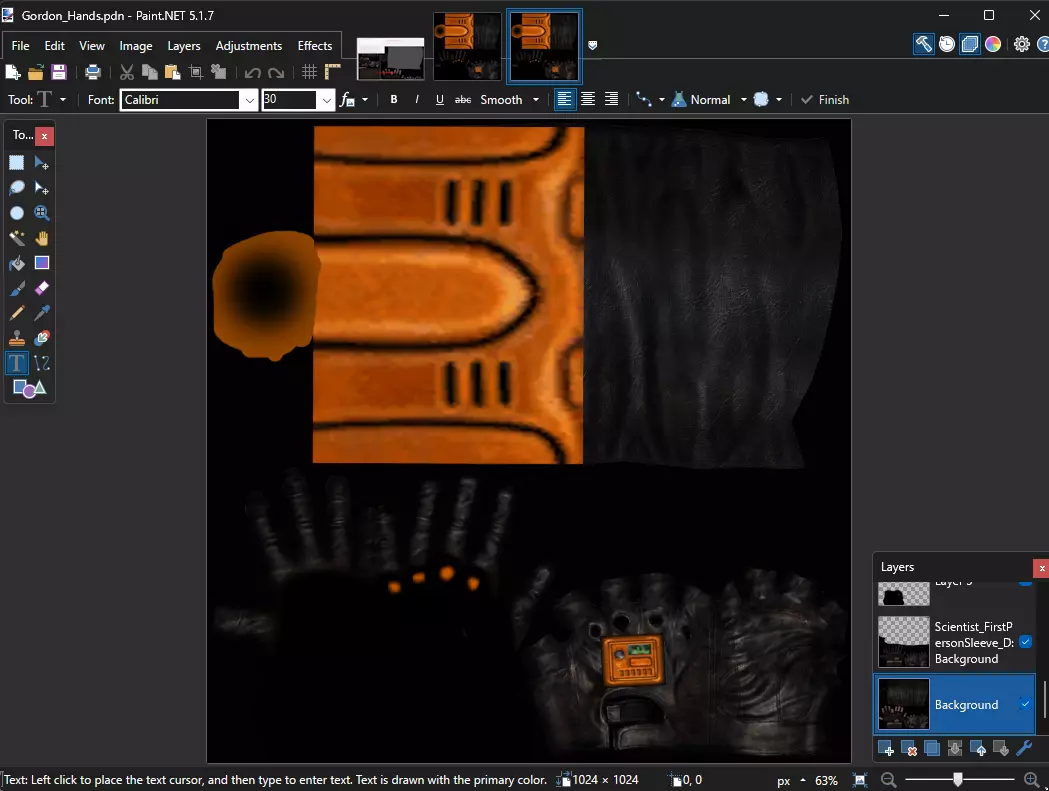Click the Duplicate Layer icon
Screen dimensions: 1049x791
coord(931,748)
